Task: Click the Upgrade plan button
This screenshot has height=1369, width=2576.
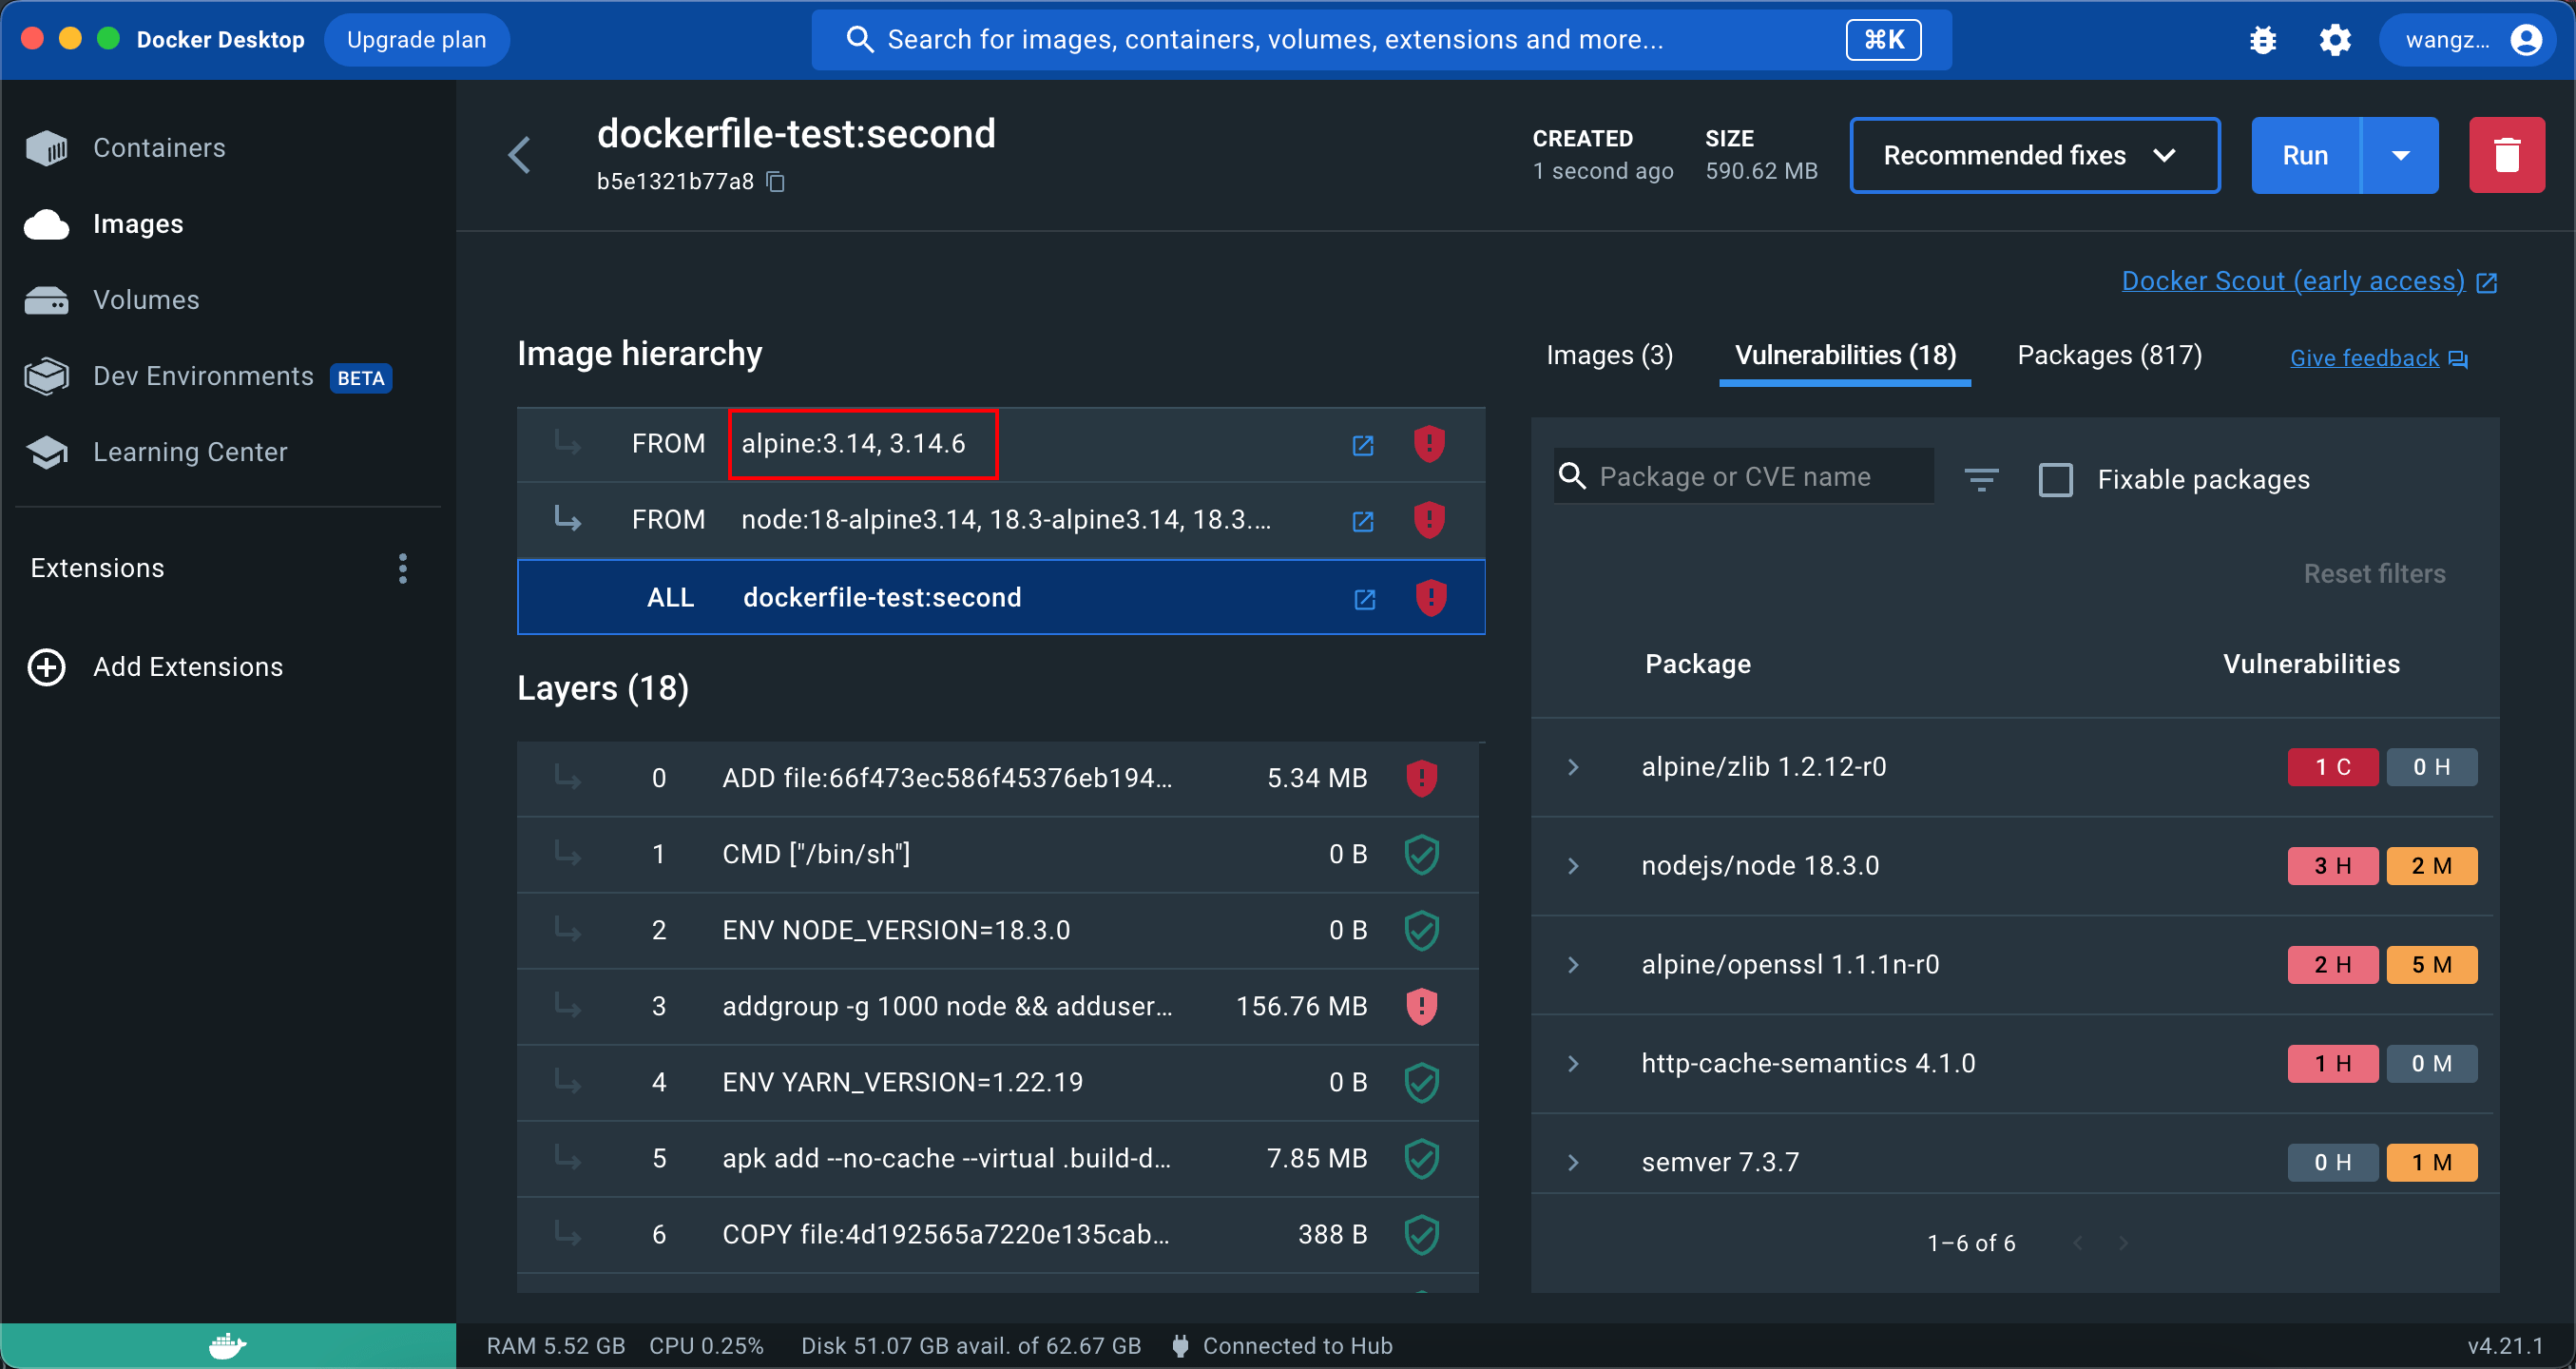Action: pyautogui.click(x=416, y=40)
